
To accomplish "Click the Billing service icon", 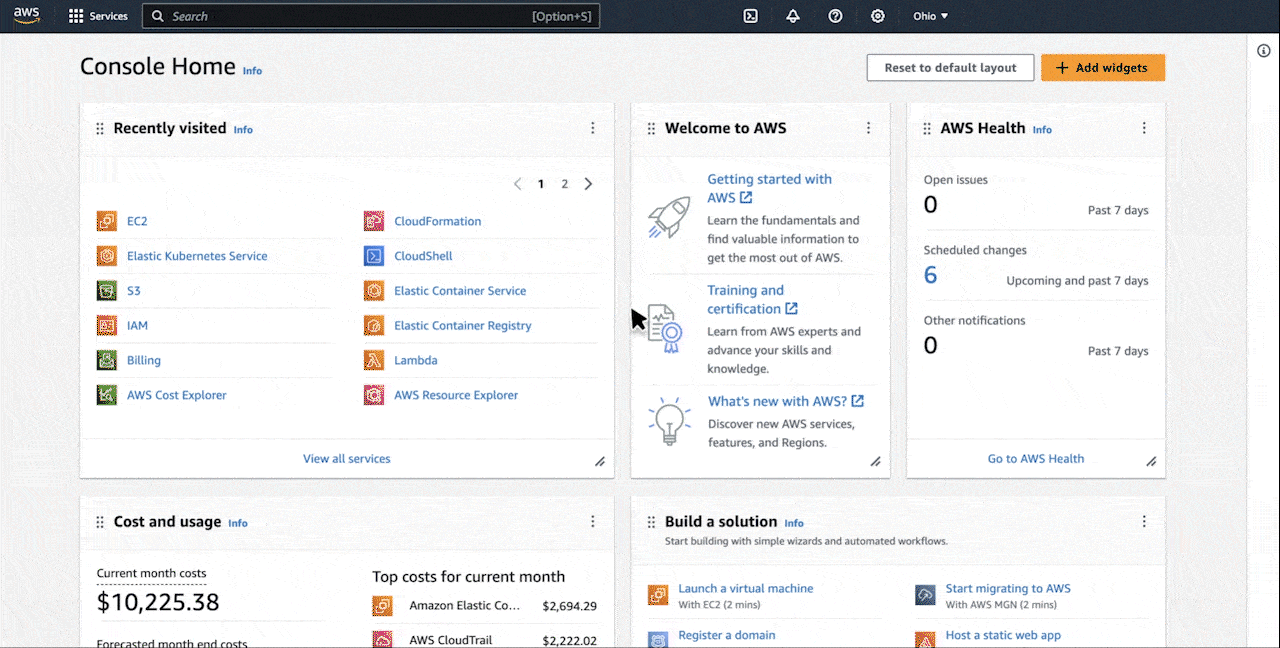I will pyautogui.click(x=107, y=360).
